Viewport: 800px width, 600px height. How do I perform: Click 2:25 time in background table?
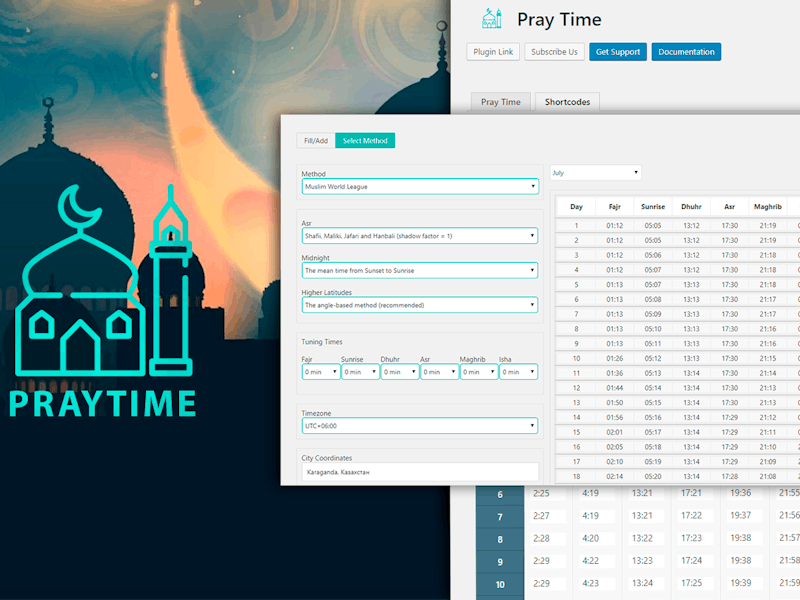[x=541, y=493]
